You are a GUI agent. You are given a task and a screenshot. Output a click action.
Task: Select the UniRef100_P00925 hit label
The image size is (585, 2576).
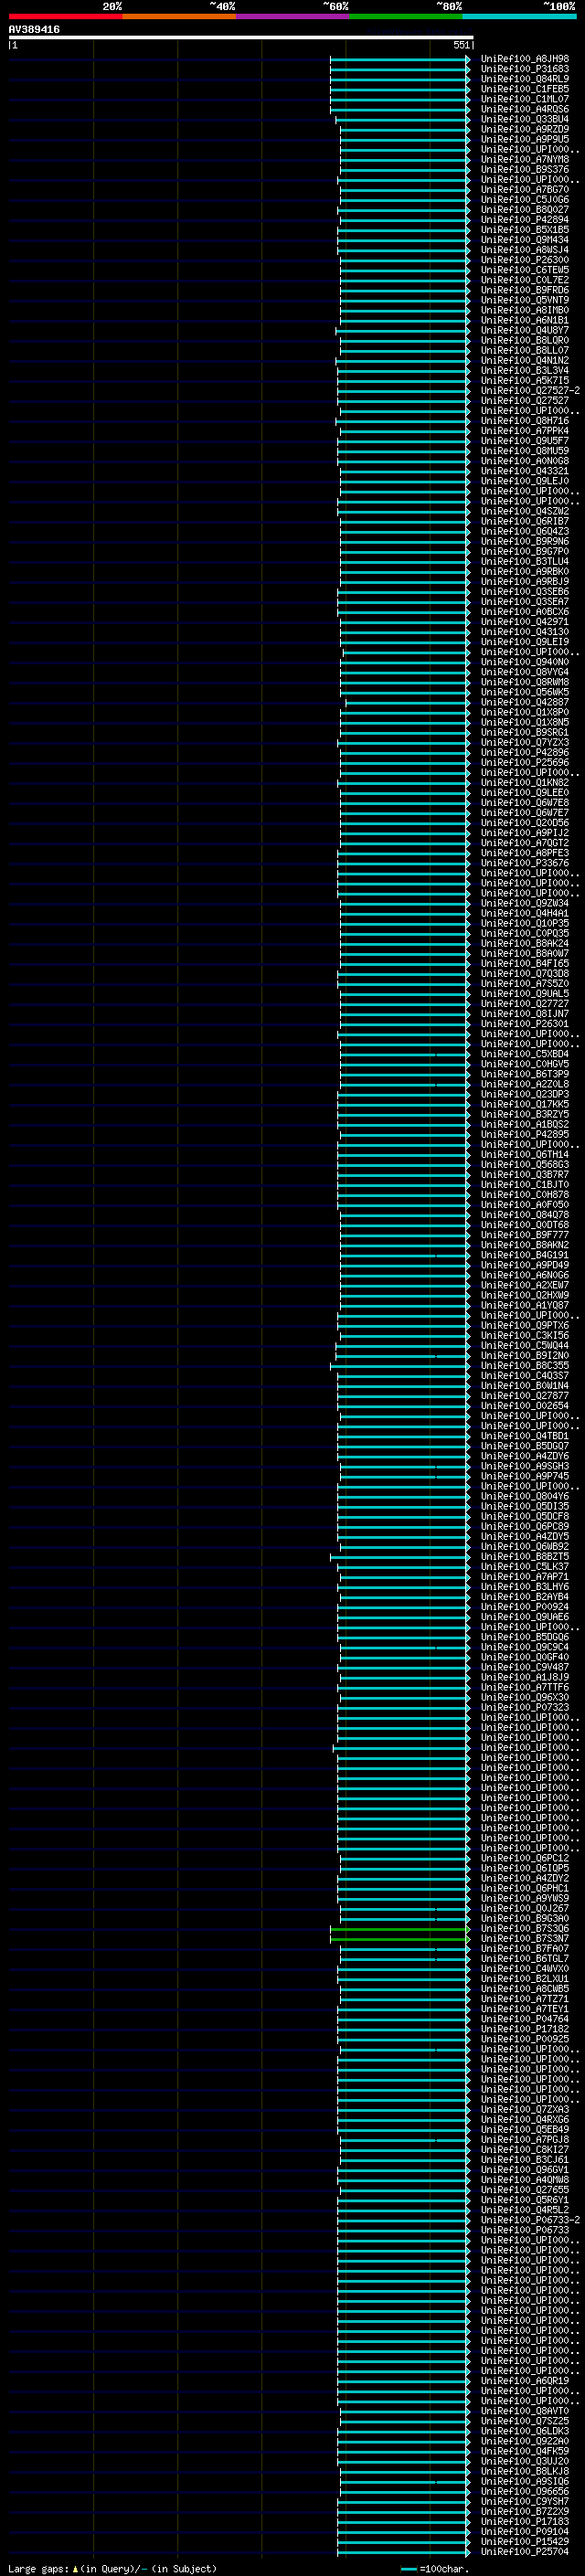524,2039
